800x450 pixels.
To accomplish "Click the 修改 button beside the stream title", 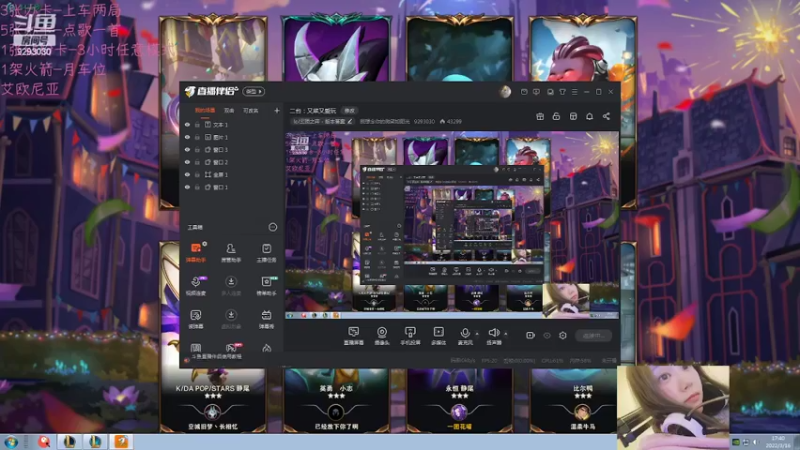I will (x=349, y=111).
